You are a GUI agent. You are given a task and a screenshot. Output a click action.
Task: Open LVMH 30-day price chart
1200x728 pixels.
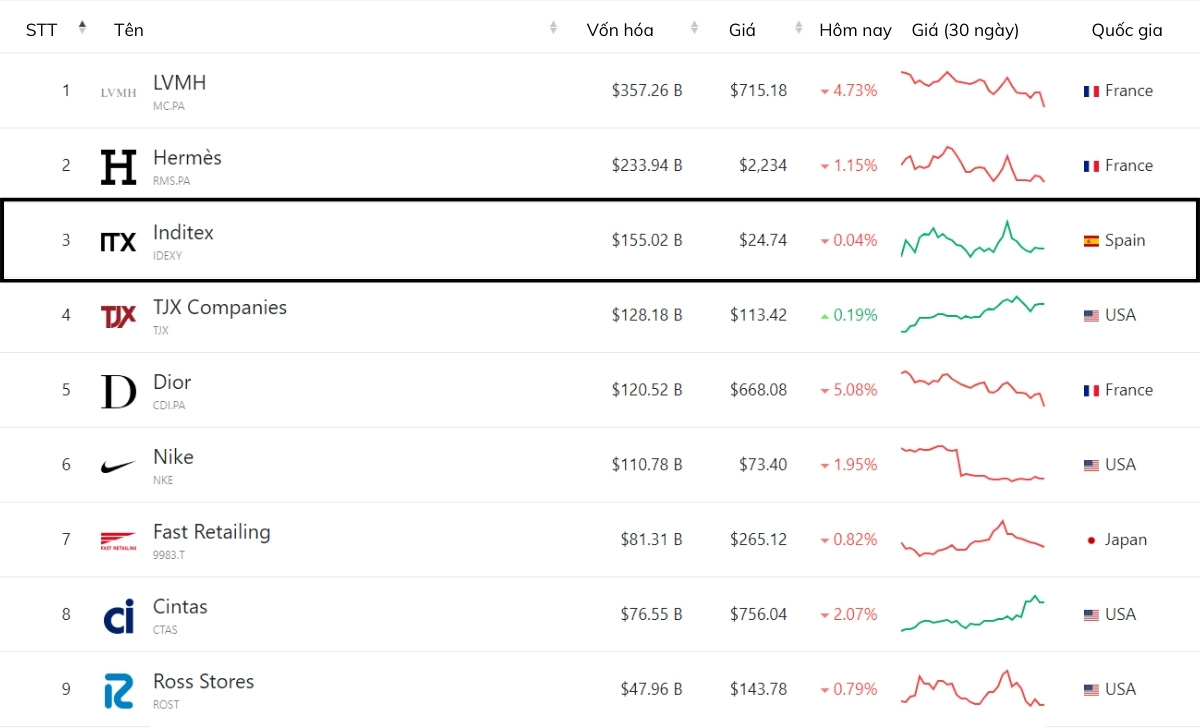coord(972,89)
